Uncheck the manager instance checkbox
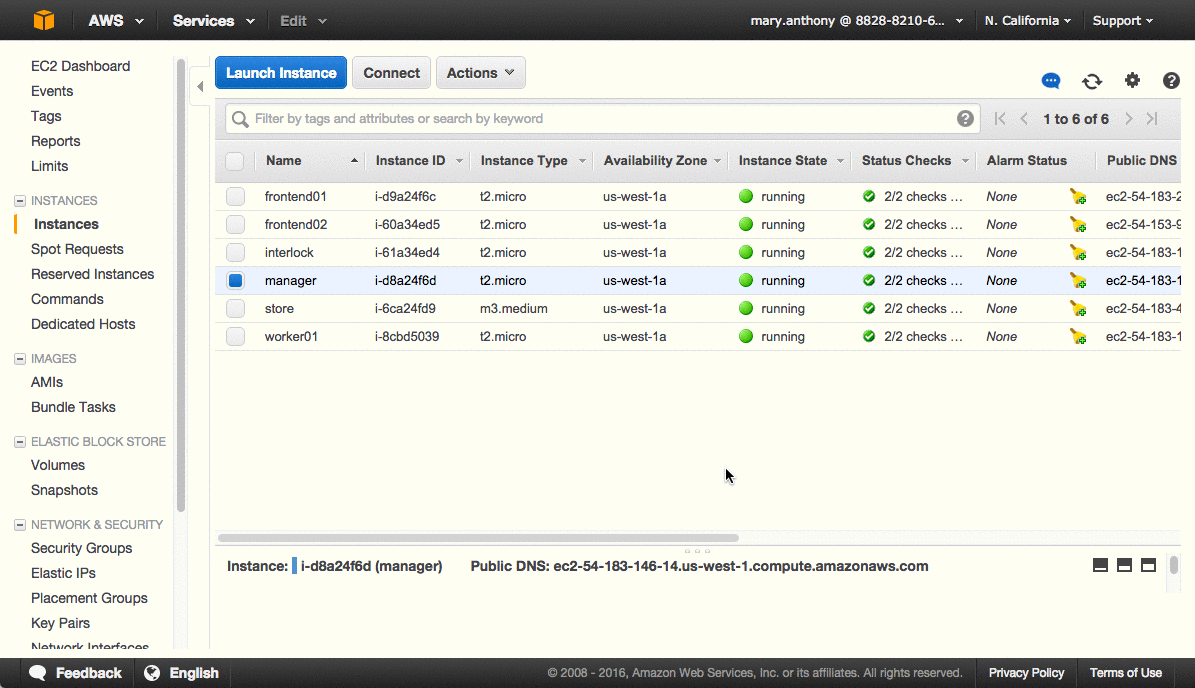The height and width of the screenshot is (688, 1195). (x=235, y=281)
